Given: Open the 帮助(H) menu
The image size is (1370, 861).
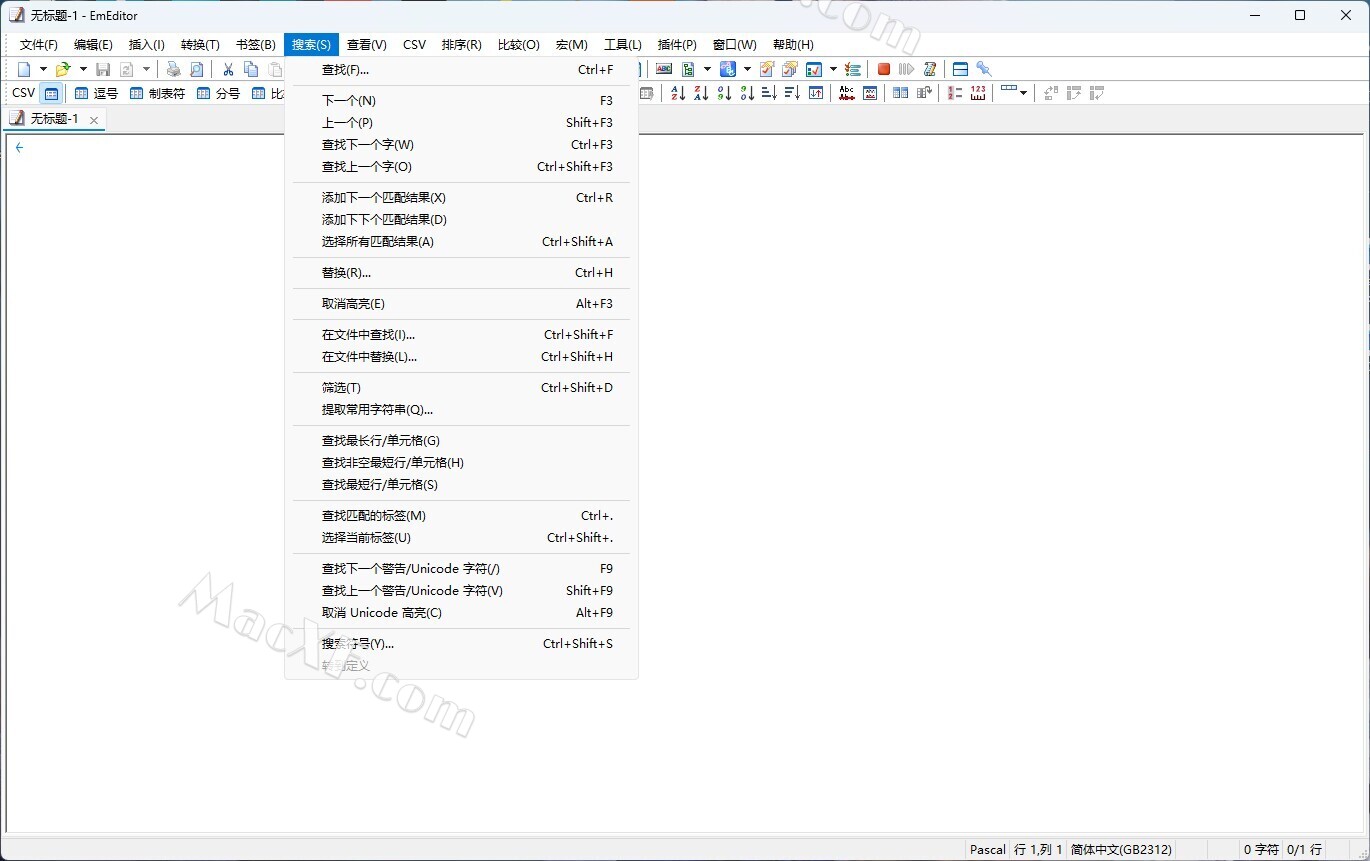Looking at the screenshot, I should [793, 45].
